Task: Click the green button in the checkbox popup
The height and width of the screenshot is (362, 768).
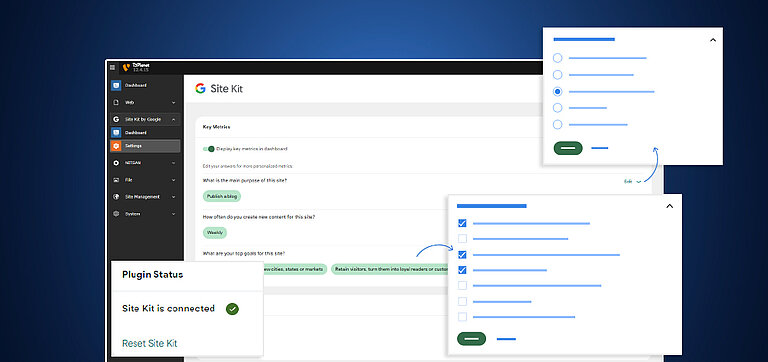Action: [x=471, y=339]
